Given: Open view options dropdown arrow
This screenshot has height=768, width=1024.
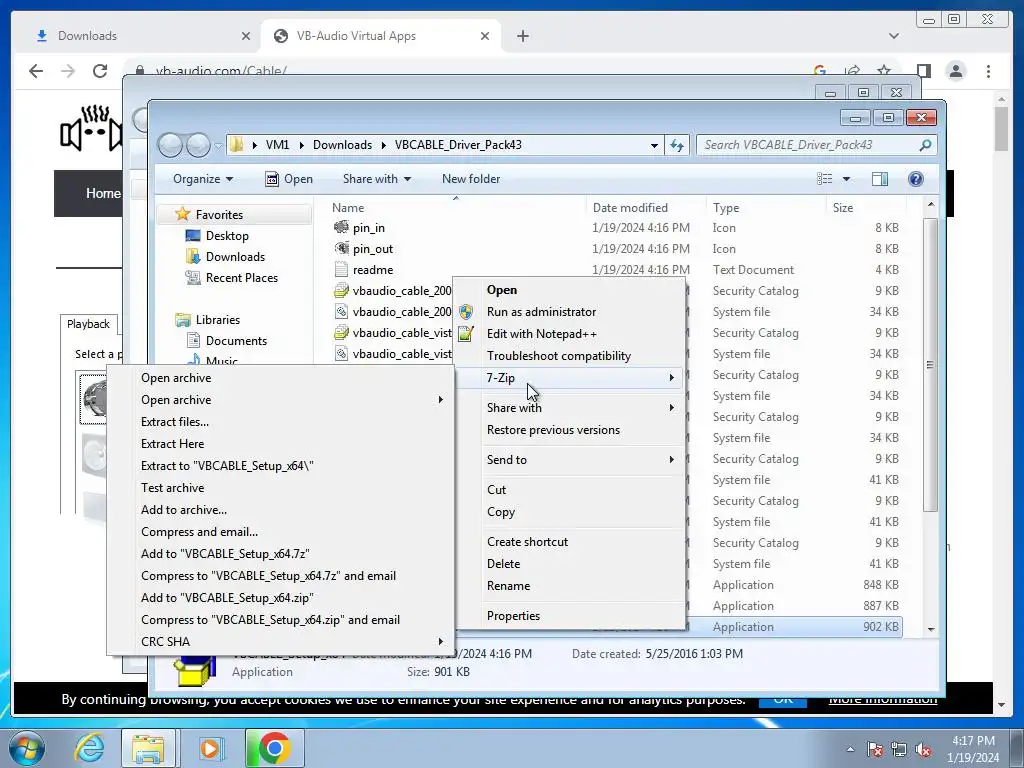Looking at the screenshot, I should 846,179.
